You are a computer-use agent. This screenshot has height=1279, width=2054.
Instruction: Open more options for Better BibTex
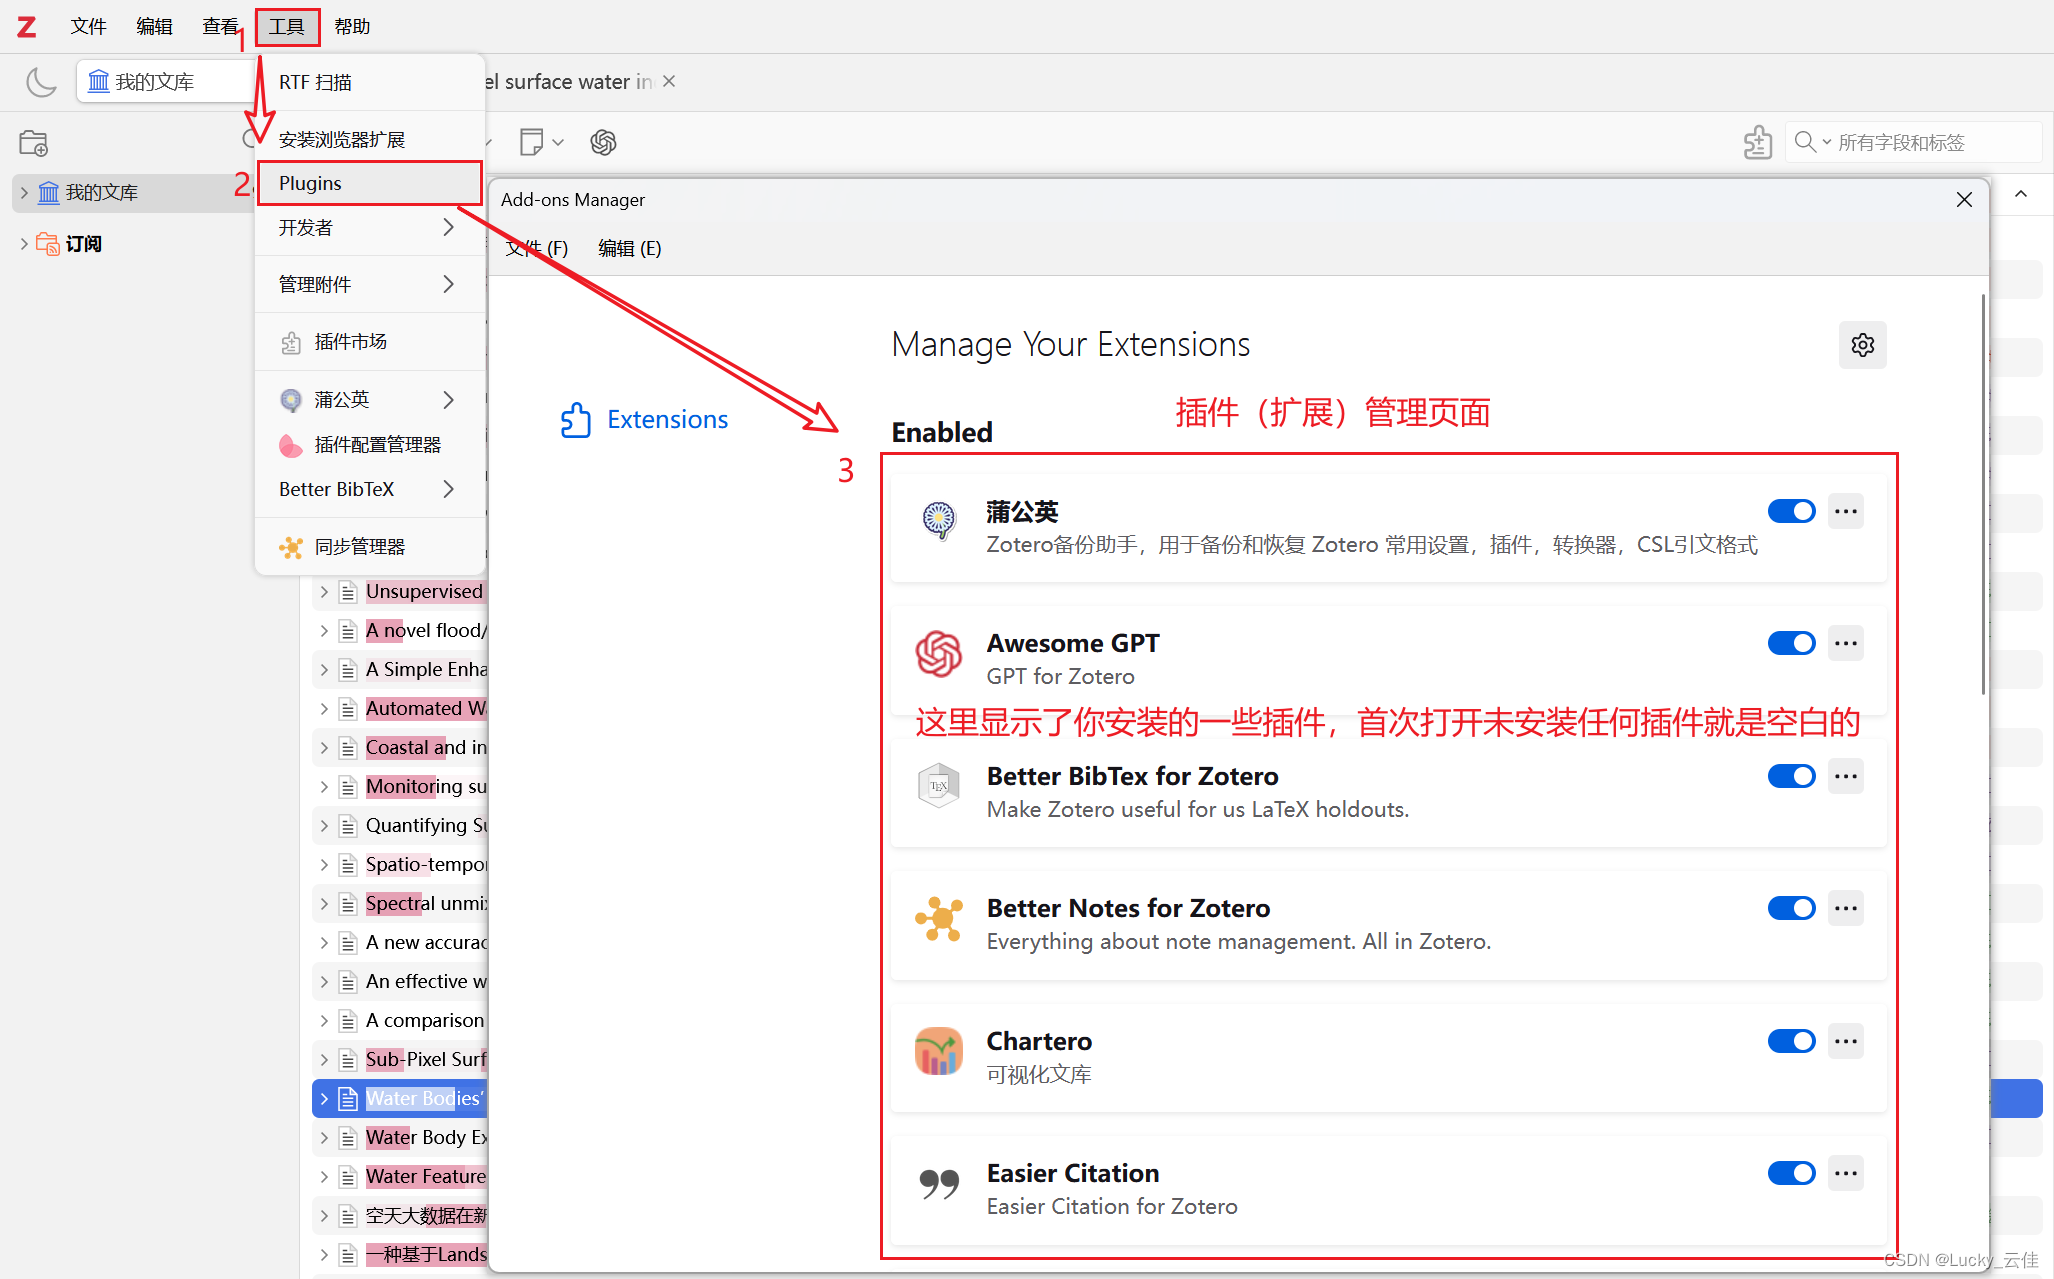click(1846, 776)
